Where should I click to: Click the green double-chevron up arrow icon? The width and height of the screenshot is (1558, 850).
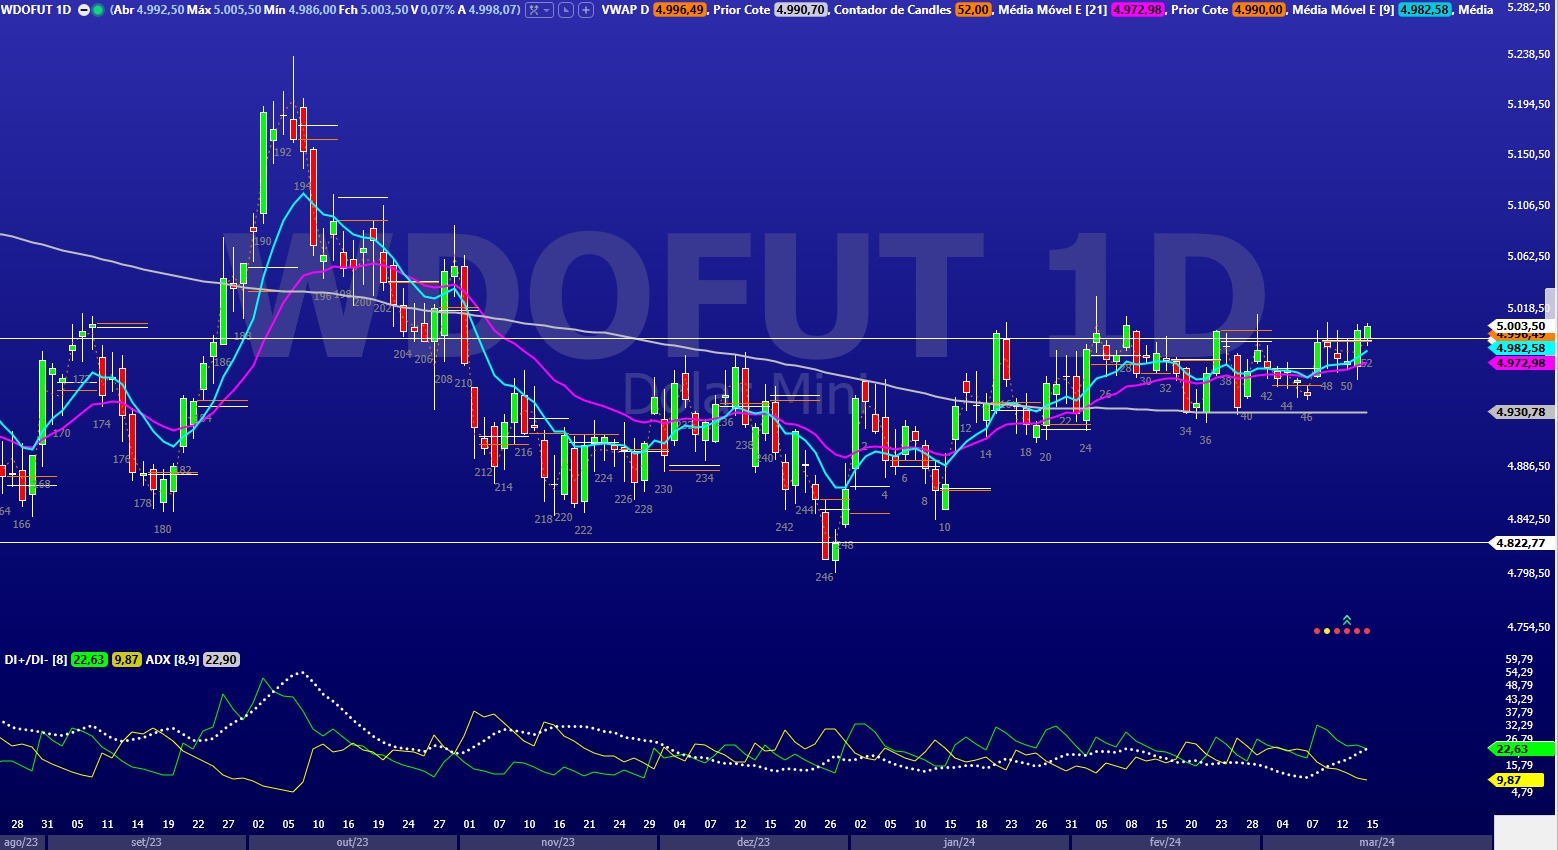[1347, 620]
